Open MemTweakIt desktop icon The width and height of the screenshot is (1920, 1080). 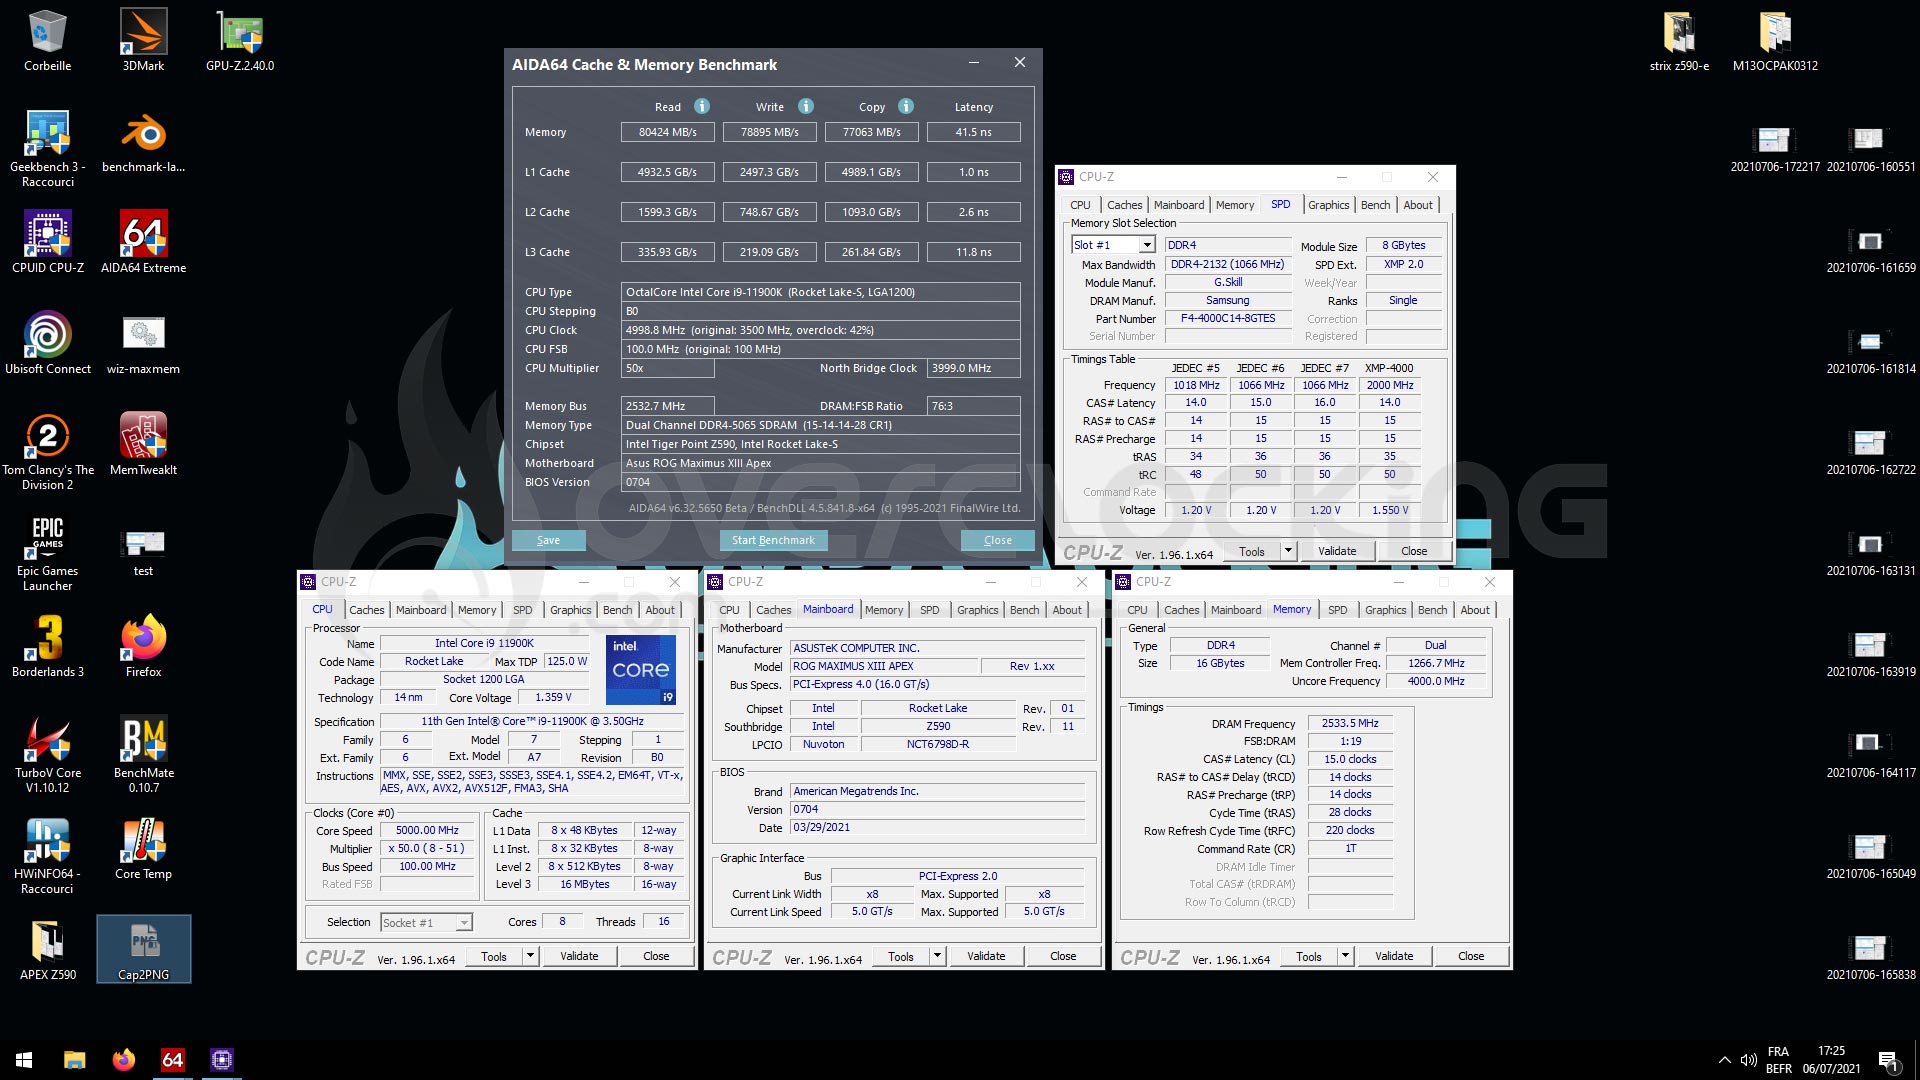point(143,444)
